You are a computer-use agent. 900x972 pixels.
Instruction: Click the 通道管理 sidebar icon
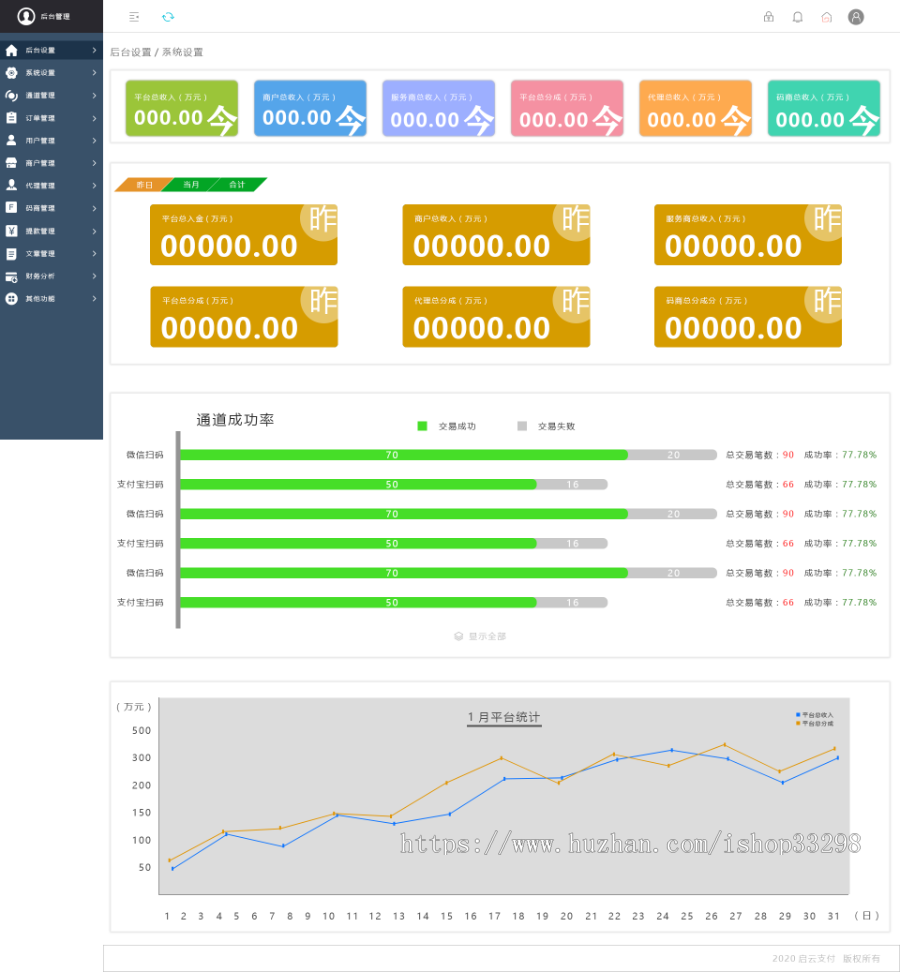coord(11,95)
